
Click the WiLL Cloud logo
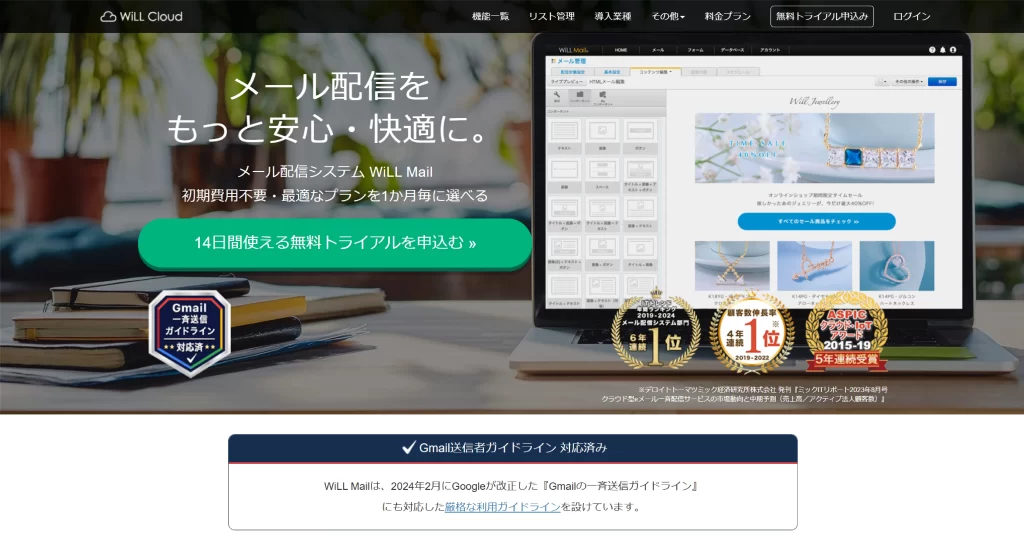141,16
